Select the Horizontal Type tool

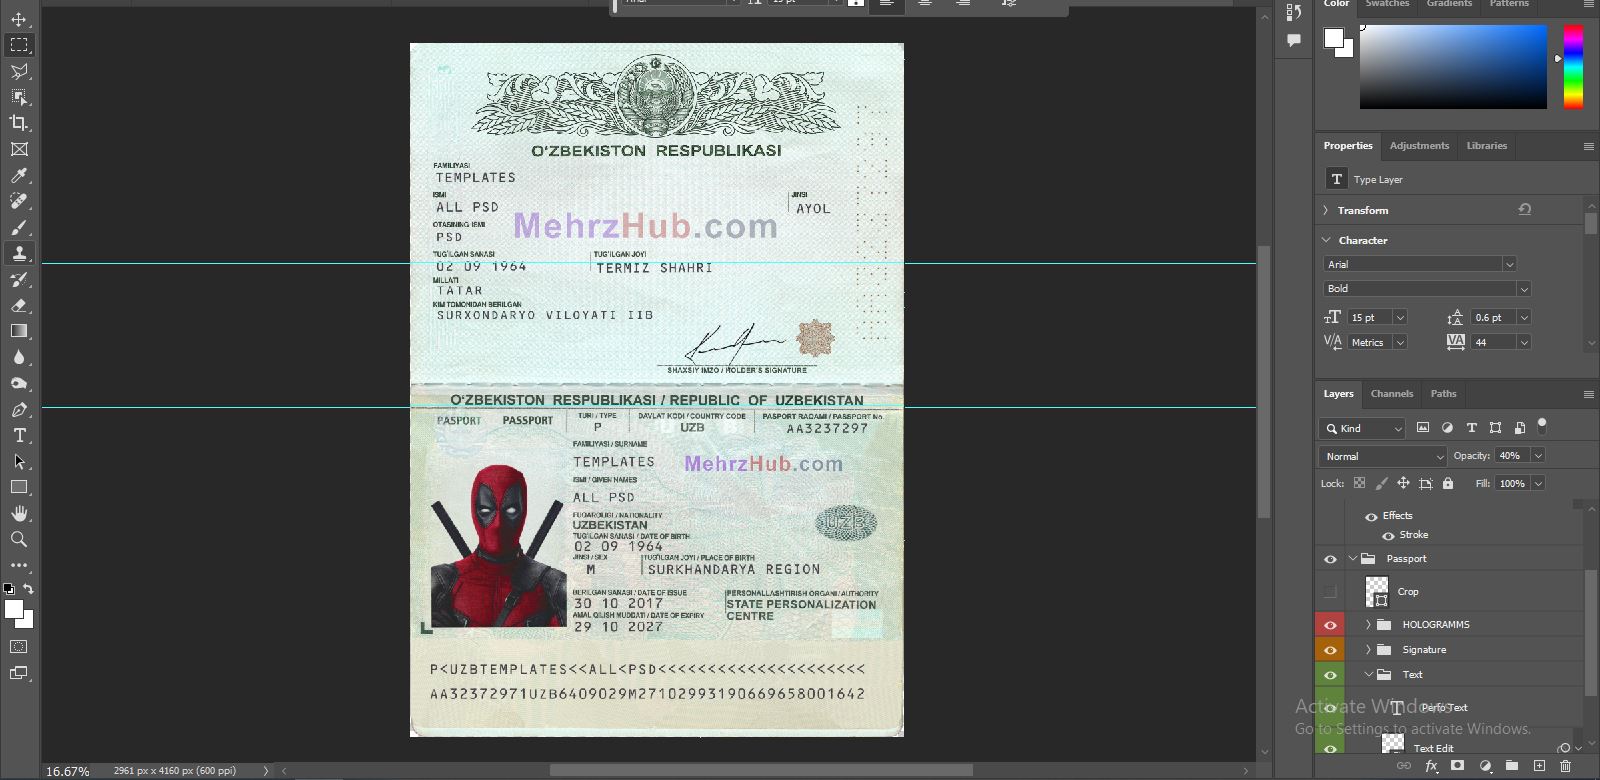pos(19,435)
